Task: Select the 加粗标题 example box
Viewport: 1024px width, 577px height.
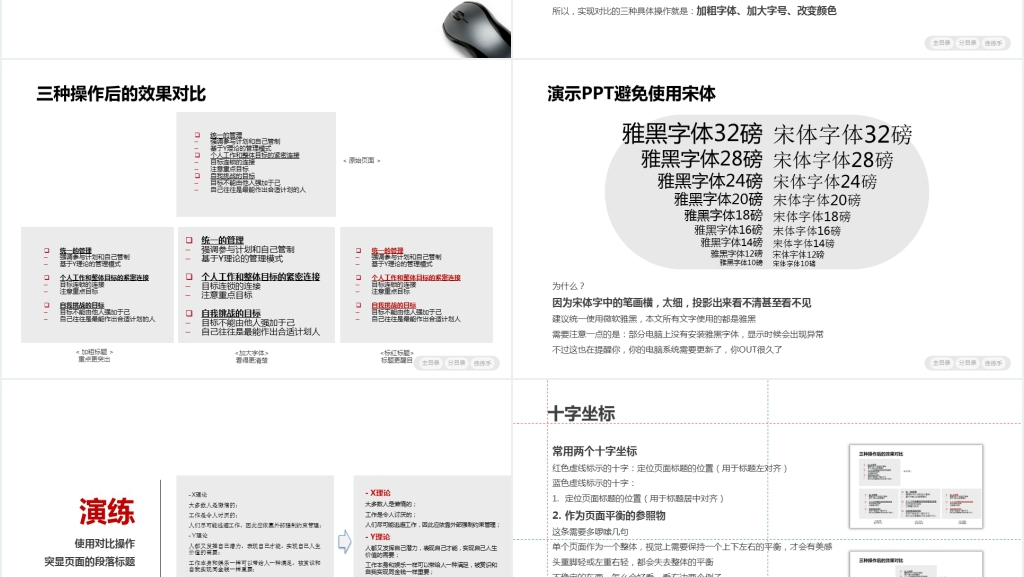Action: (x=97, y=285)
